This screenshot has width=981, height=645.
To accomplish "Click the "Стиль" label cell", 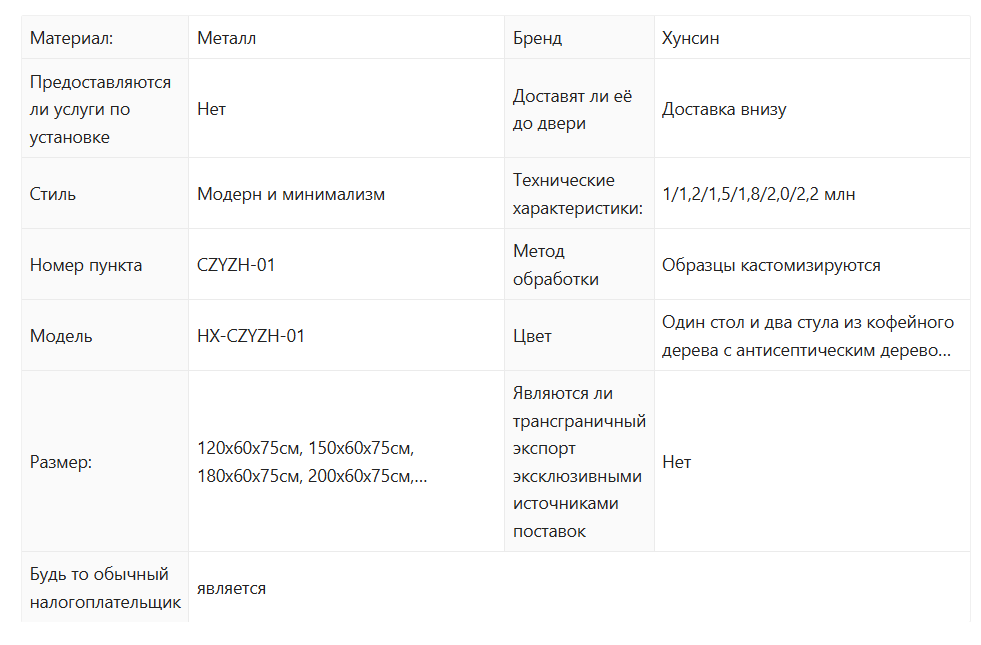I will (53, 194).
